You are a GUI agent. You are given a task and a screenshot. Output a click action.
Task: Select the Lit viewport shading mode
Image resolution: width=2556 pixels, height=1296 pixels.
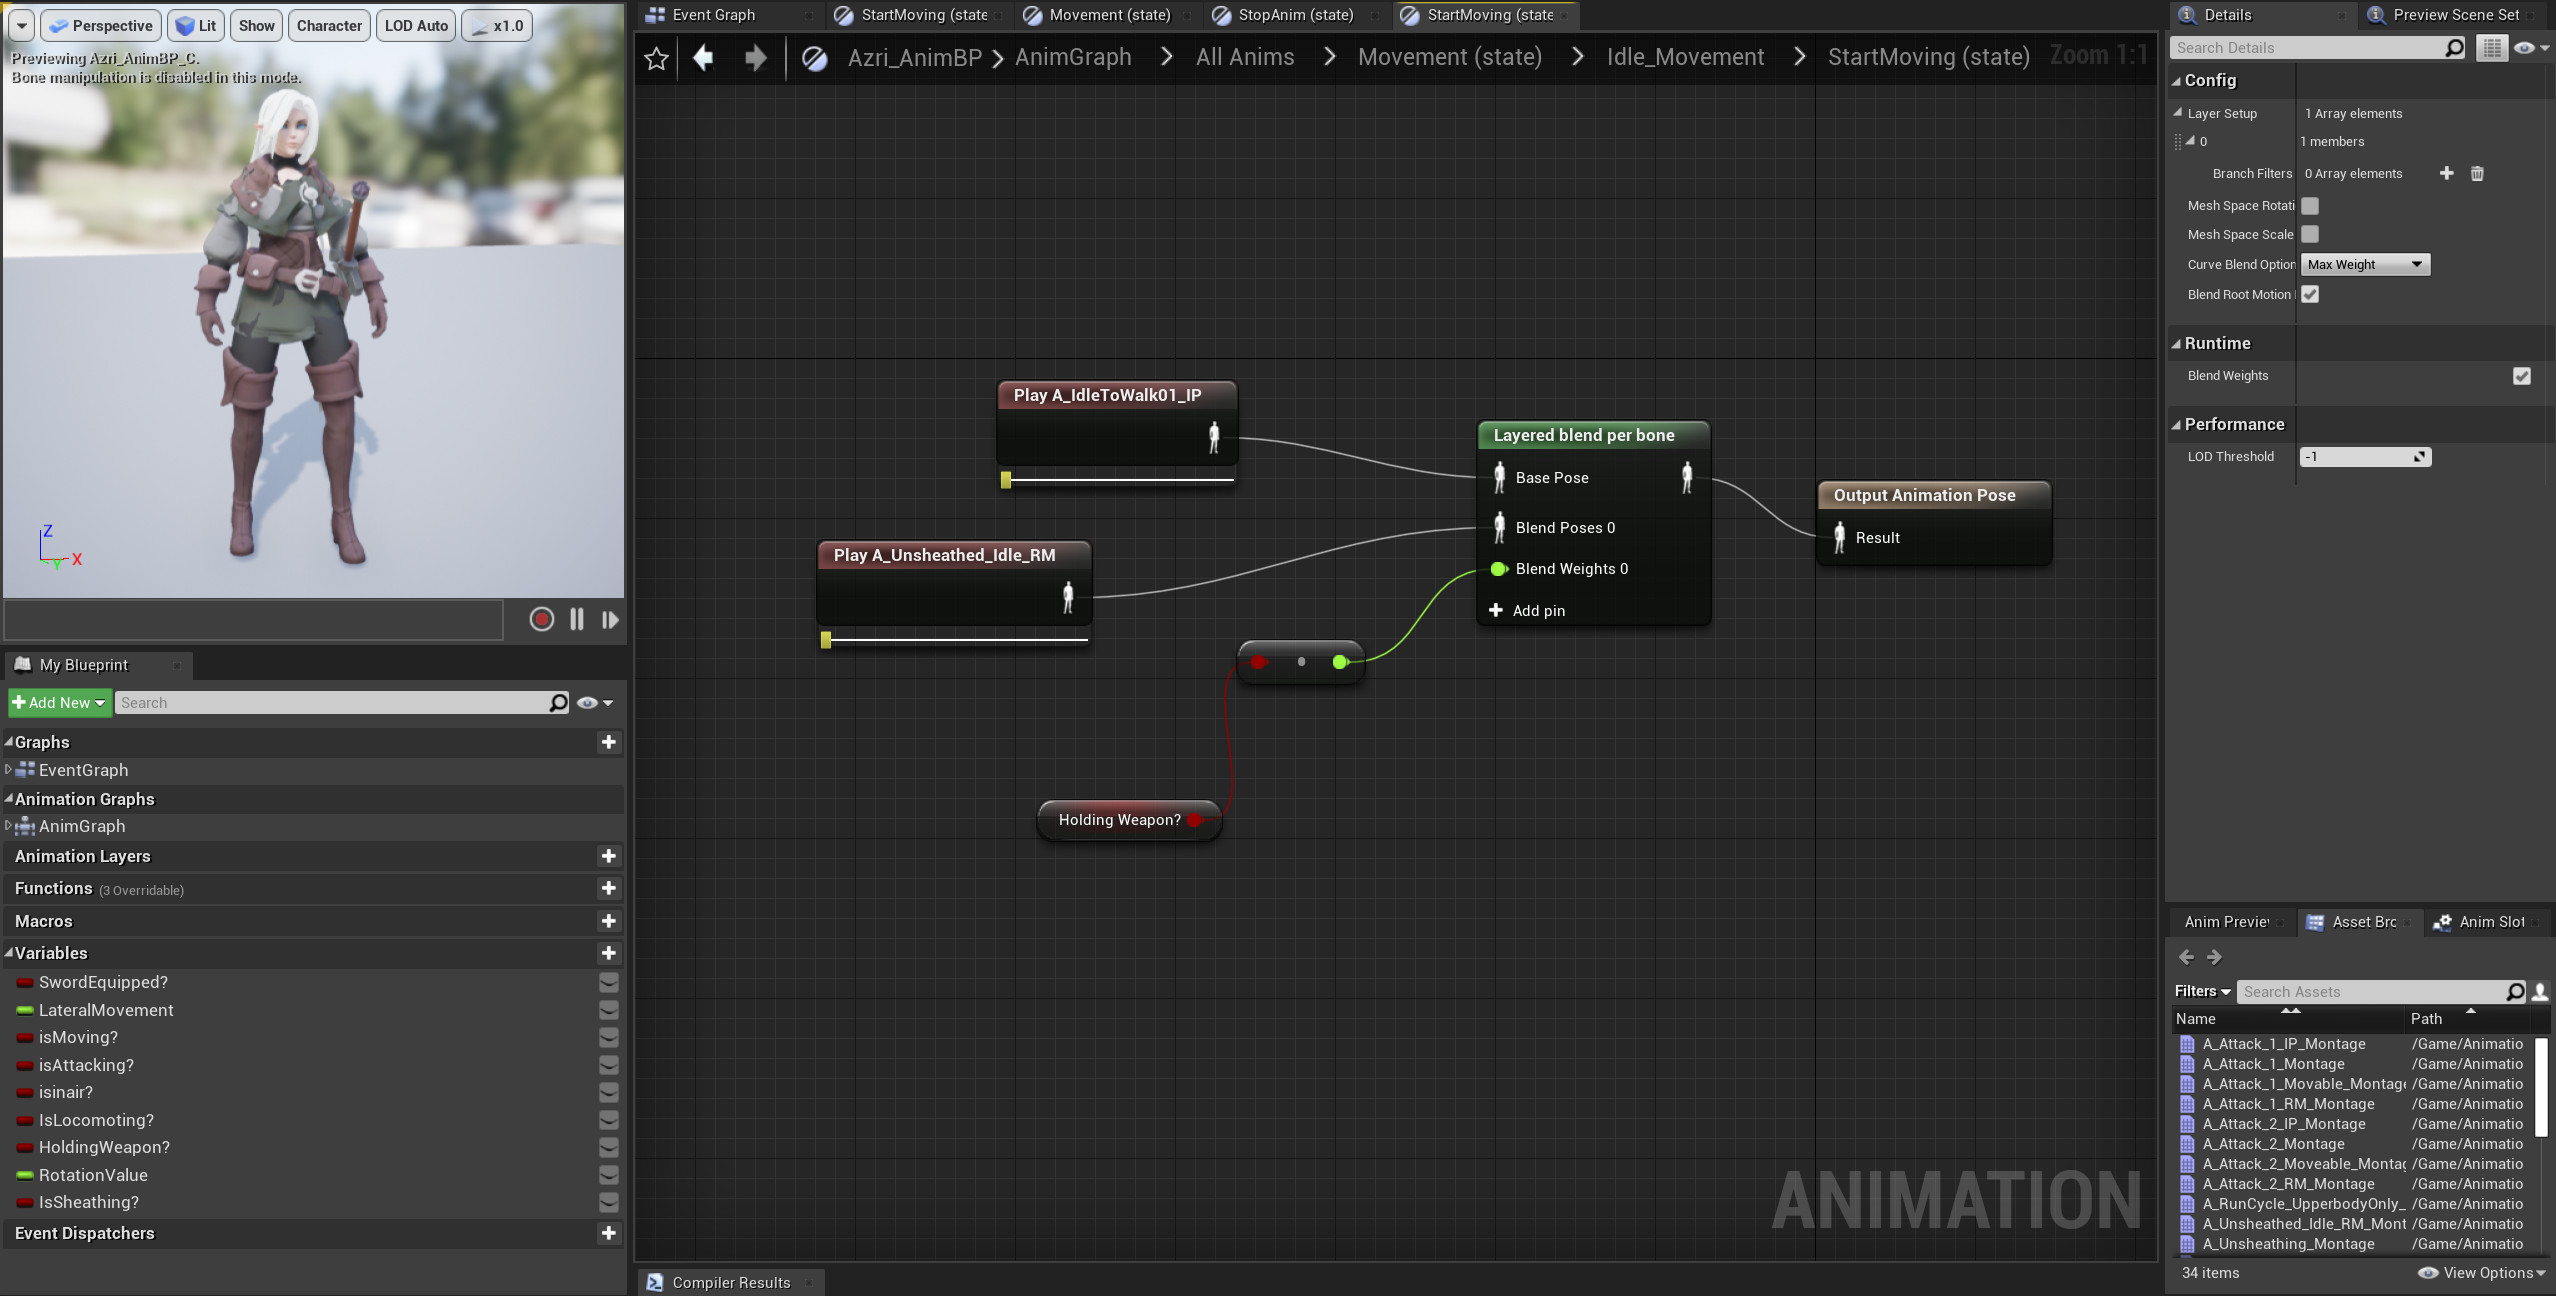196,25
